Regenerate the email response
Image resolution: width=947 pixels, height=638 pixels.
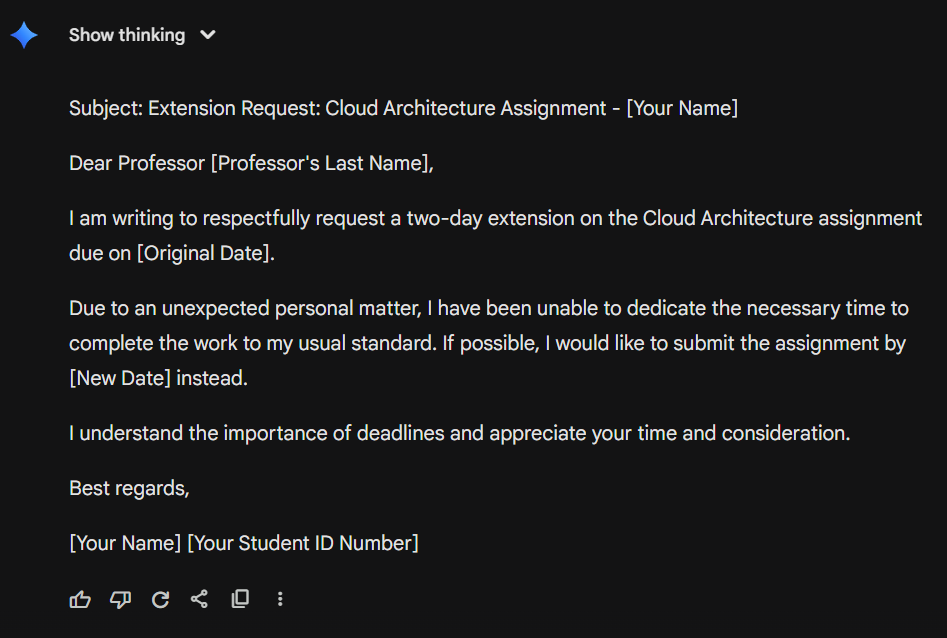point(160,599)
